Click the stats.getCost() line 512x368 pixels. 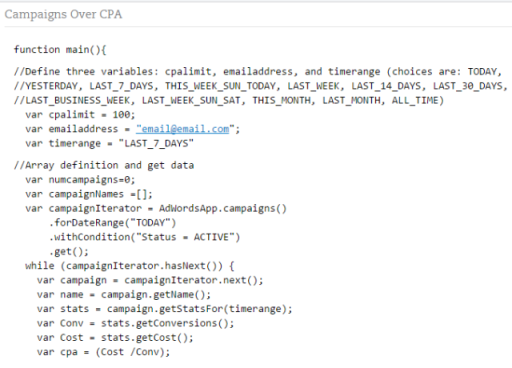pos(115,337)
